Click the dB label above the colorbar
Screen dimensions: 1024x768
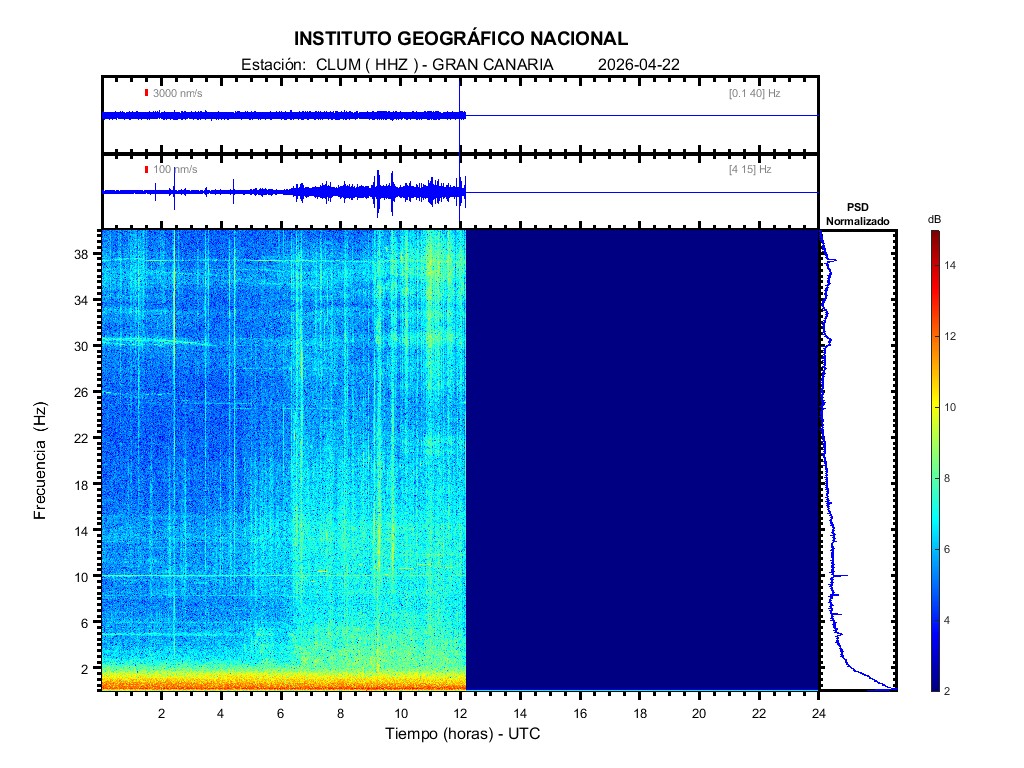click(x=934, y=219)
